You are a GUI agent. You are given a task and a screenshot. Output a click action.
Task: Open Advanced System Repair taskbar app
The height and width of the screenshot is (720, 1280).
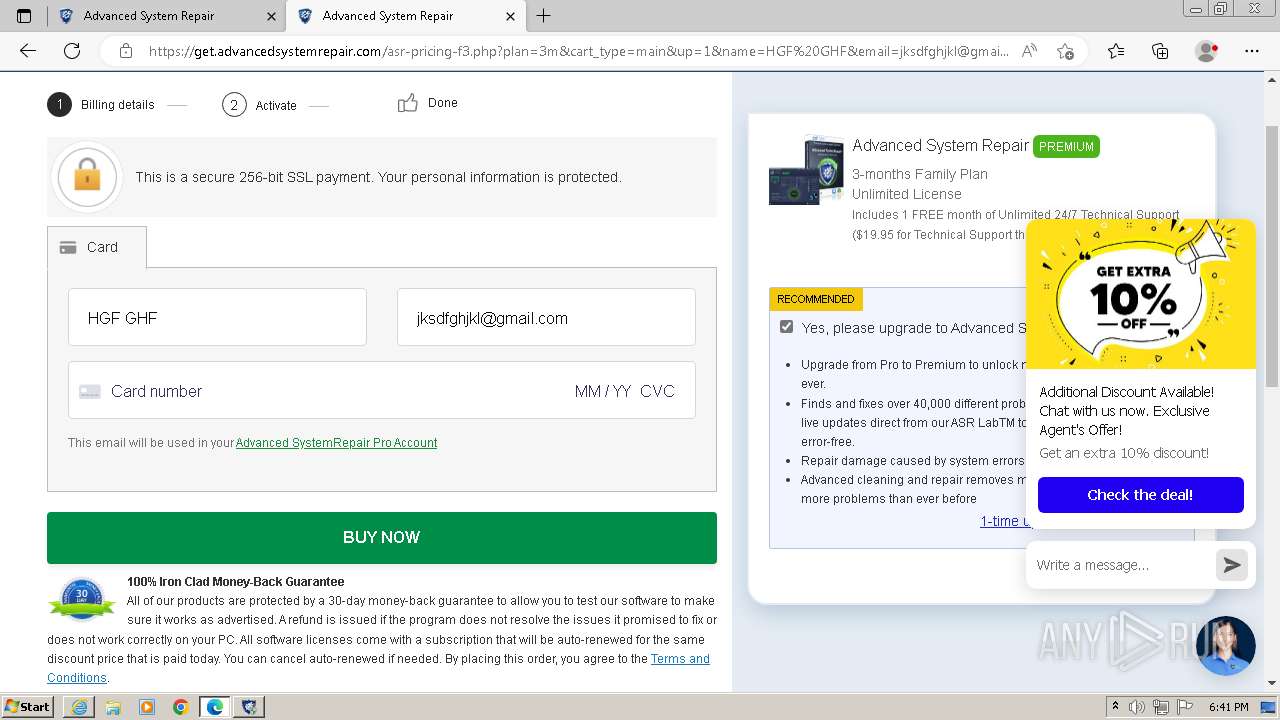coord(249,707)
